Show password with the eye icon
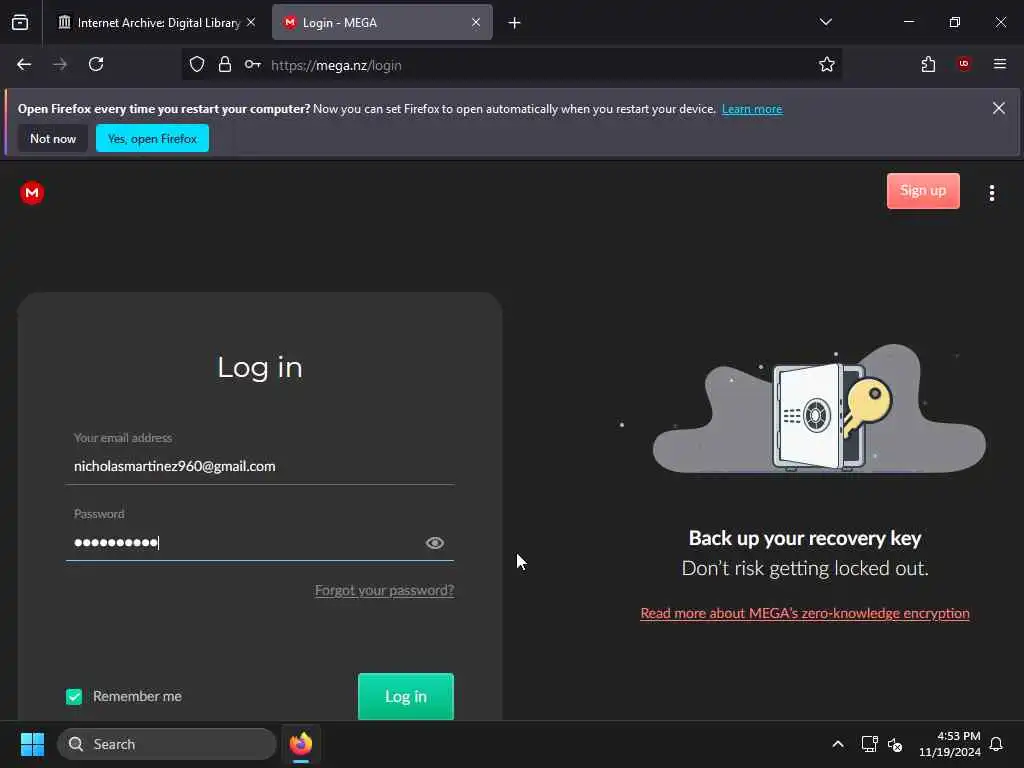This screenshot has width=1024, height=768. click(435, 543)
